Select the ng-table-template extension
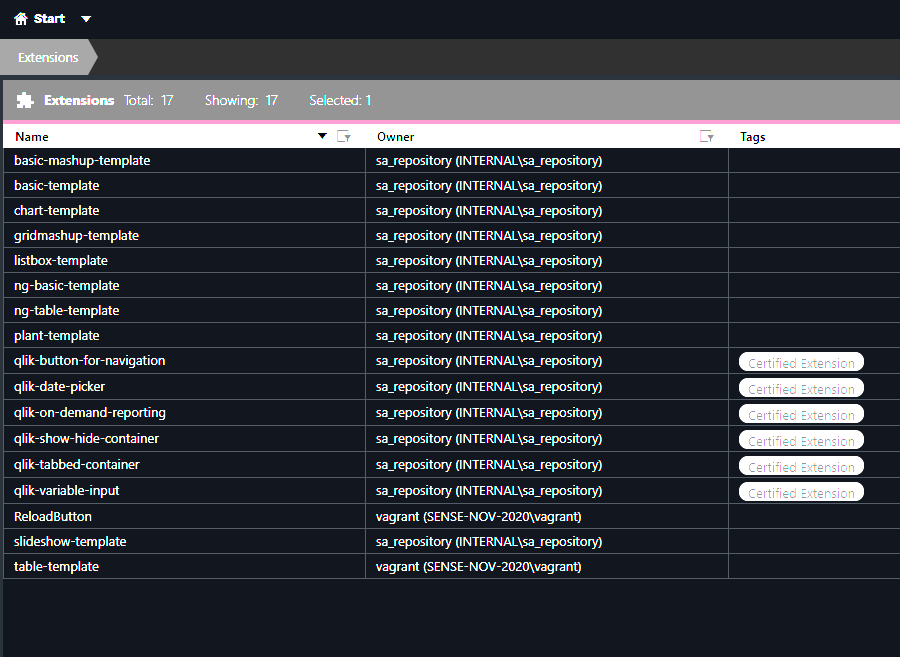The width and height of the screenshot is (900, 657). click(x=67, y=310)
